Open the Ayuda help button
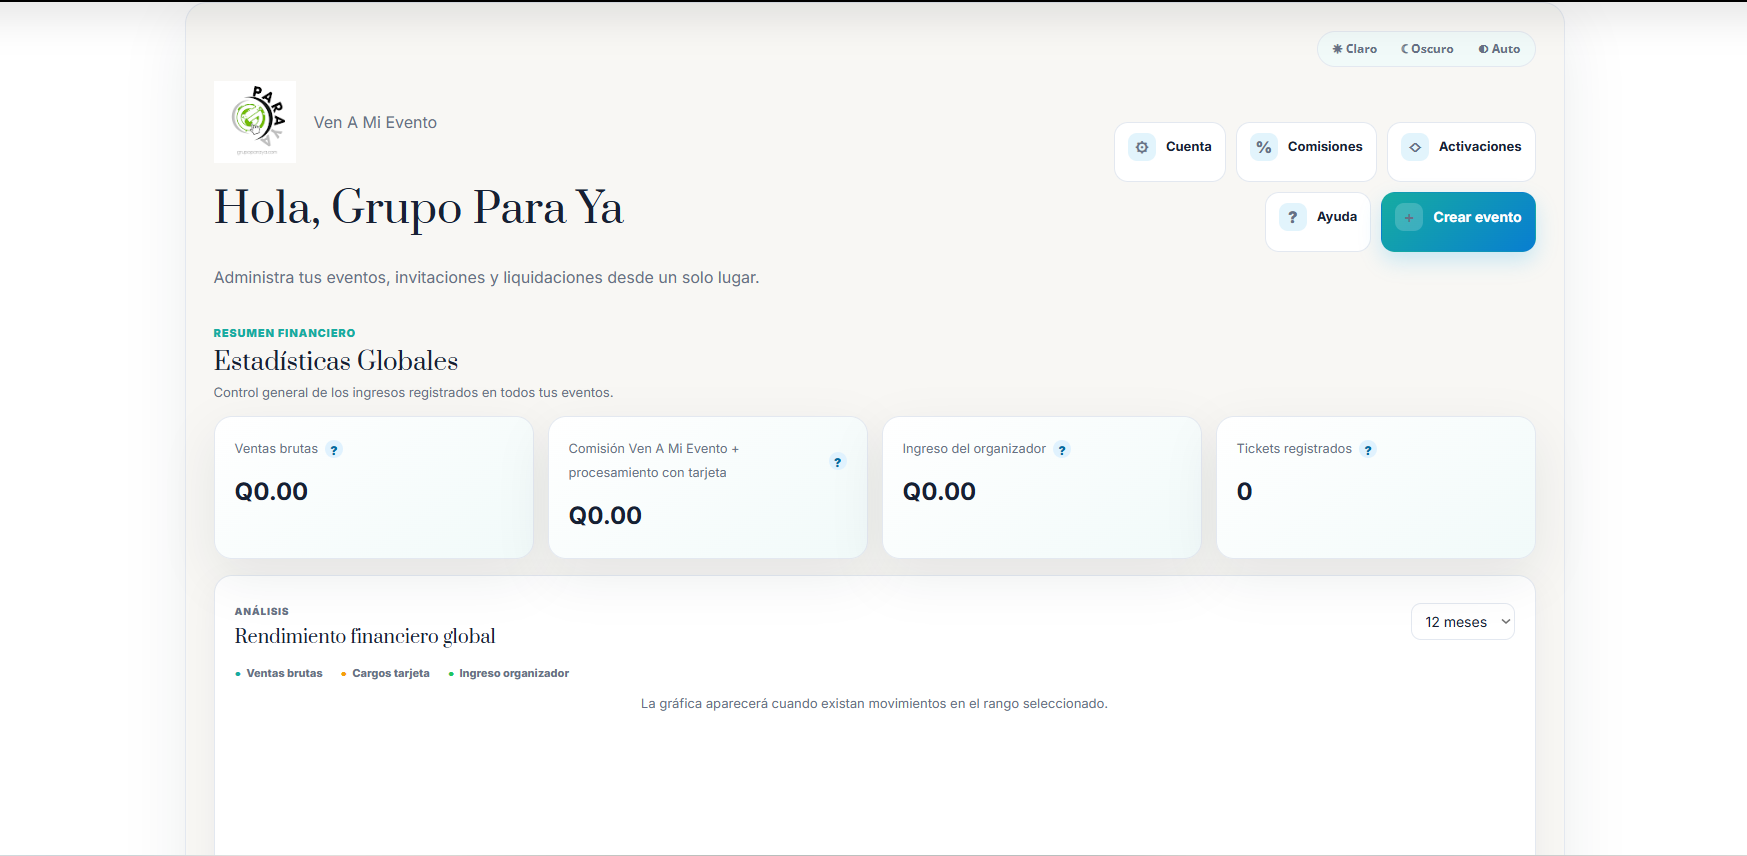Viewport: 1747px width, 856px height. (x=1318, y=222)
